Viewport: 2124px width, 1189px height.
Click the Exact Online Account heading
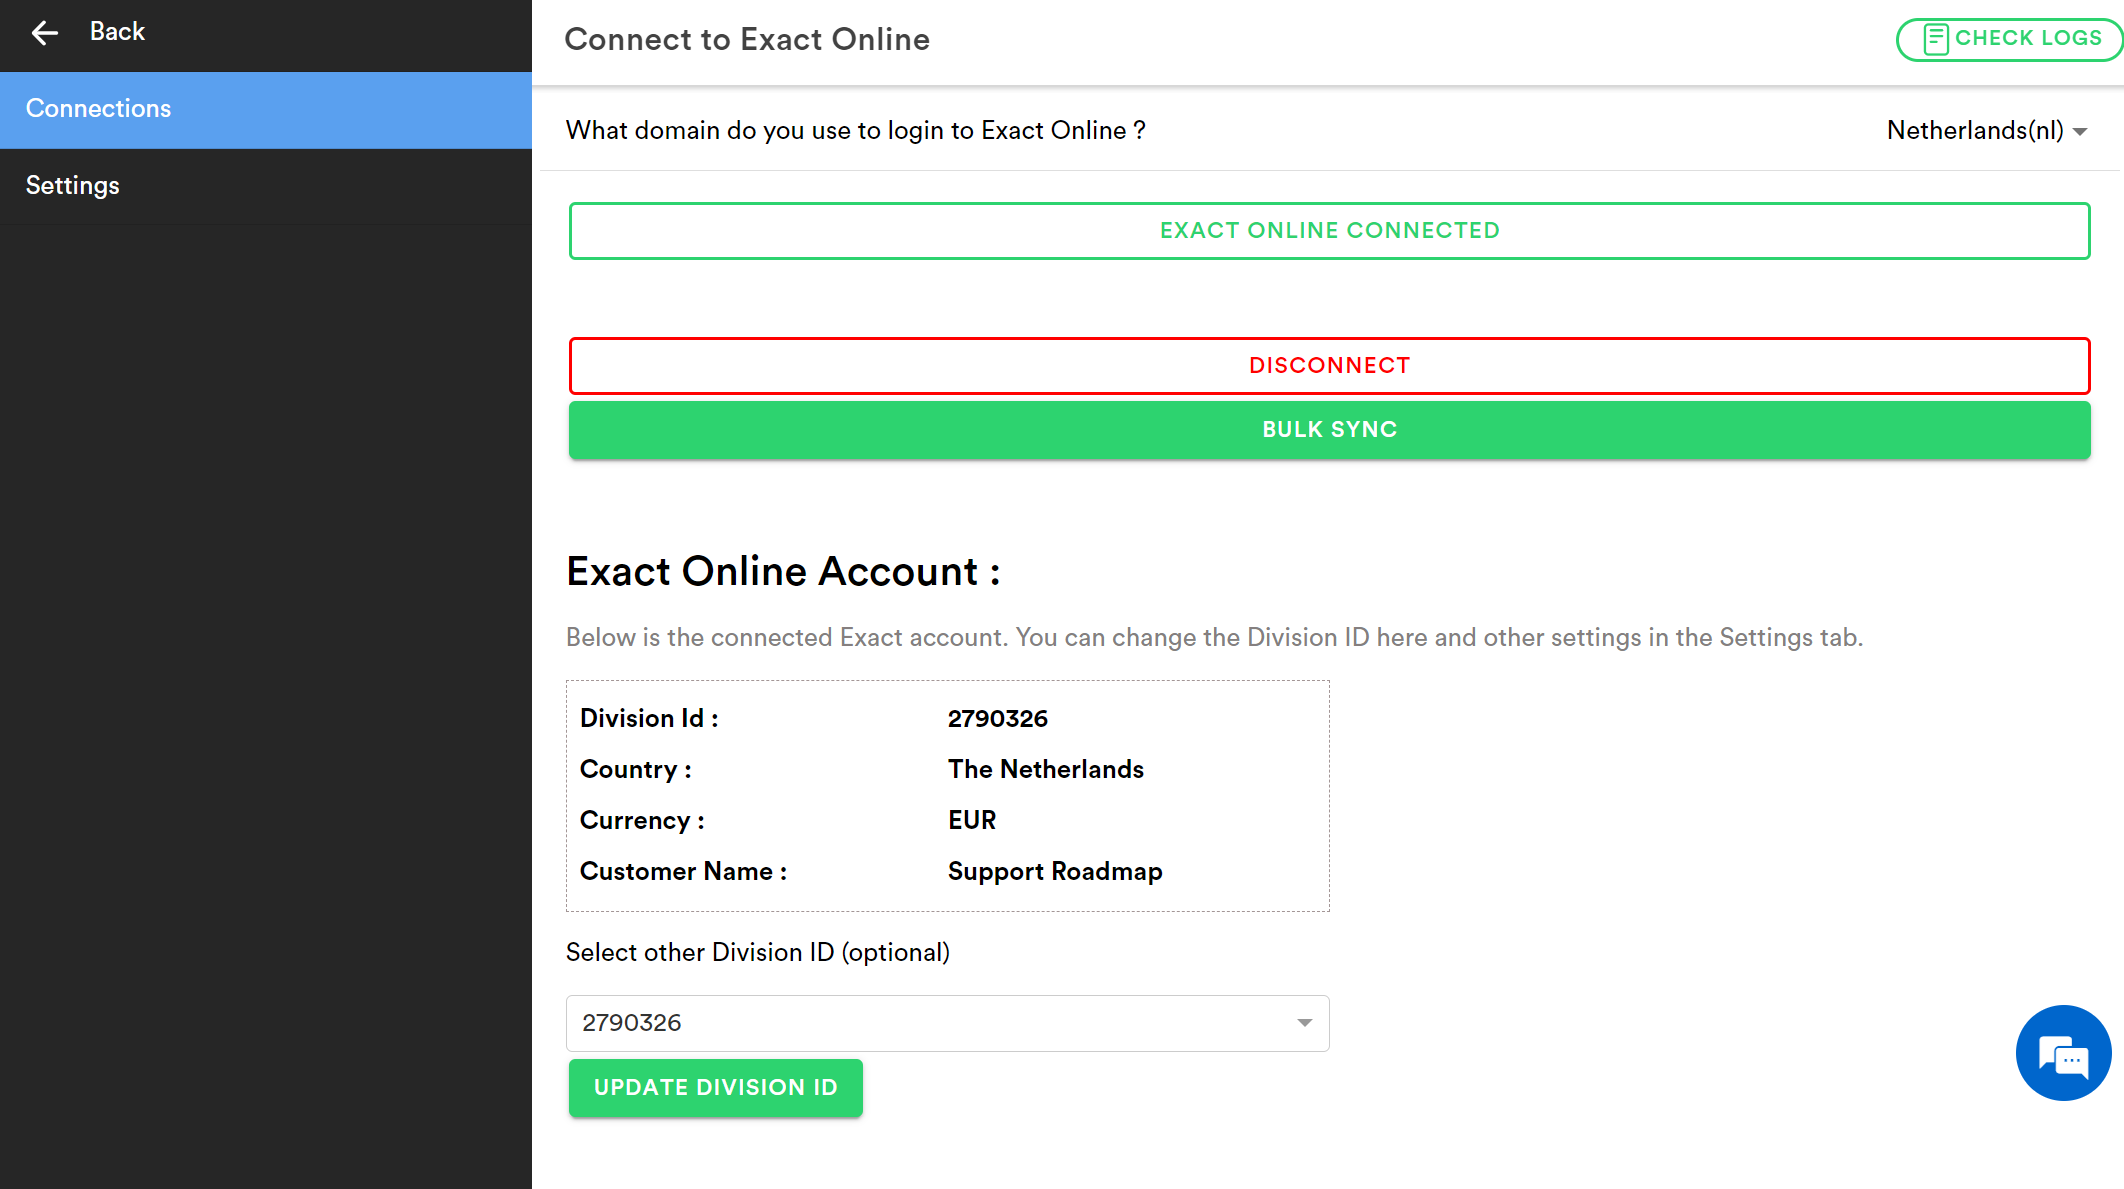pyautogui.click(x=783, y=572)
